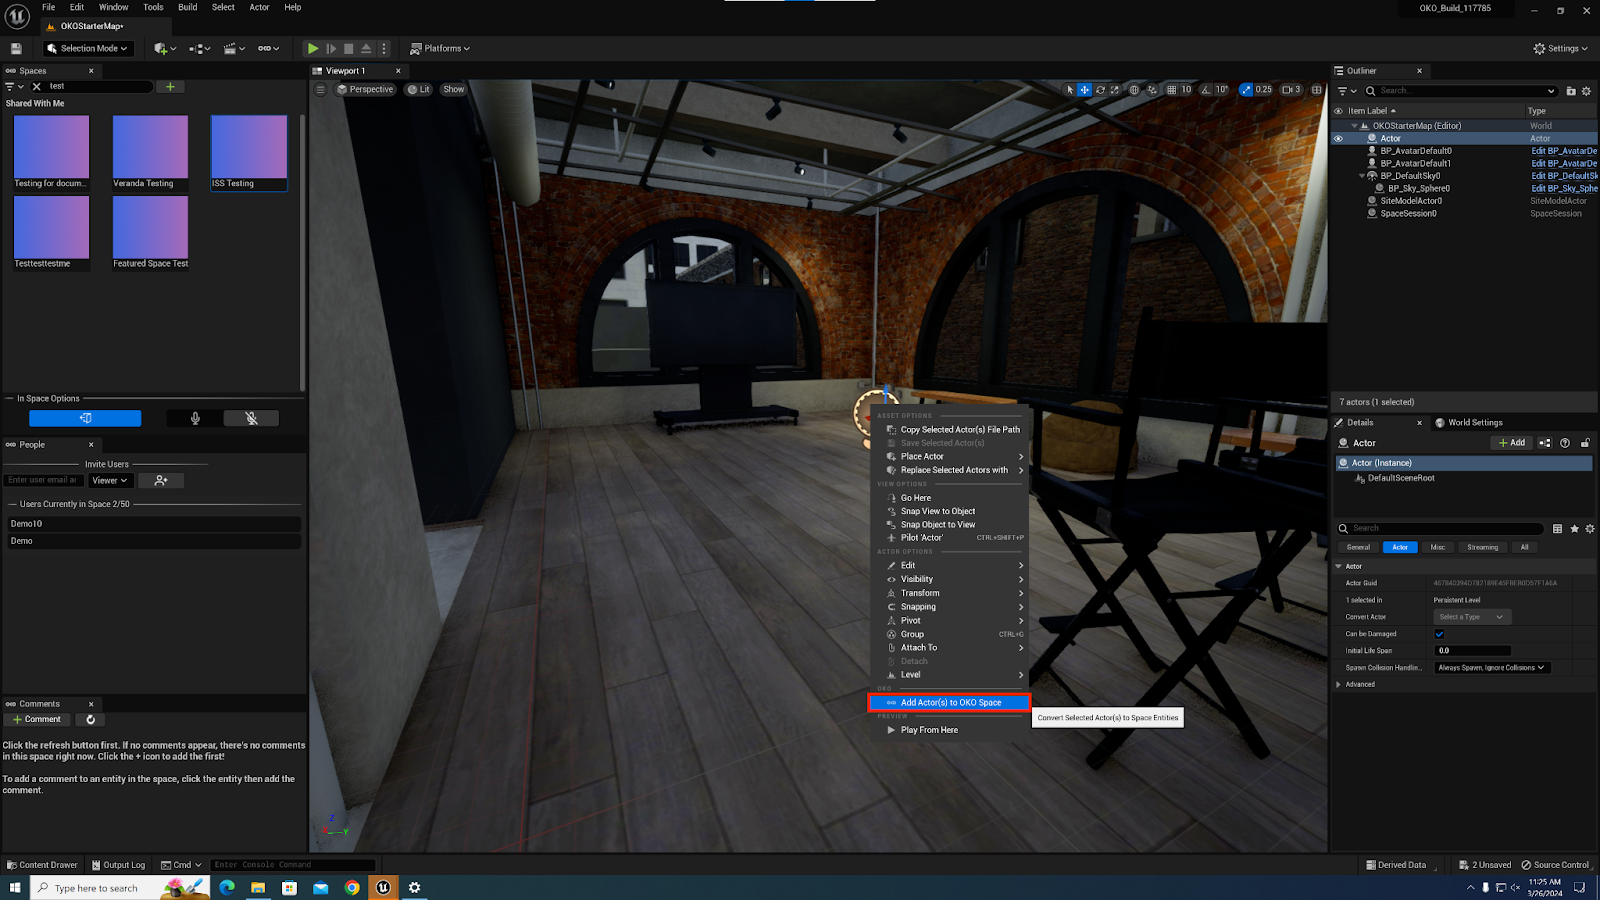
Task: Toggle the Lit view mode button
Action: [x=419, y=90]
